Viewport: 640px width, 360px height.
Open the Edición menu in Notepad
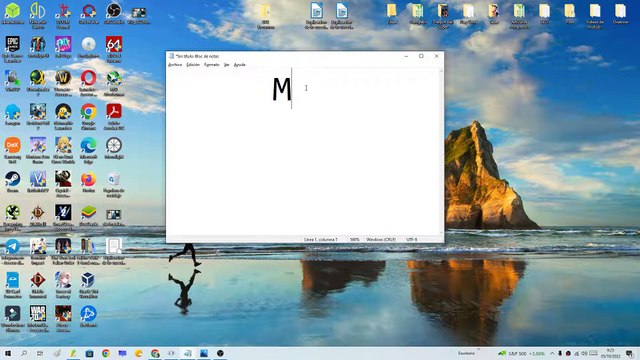tap(193, 65)
